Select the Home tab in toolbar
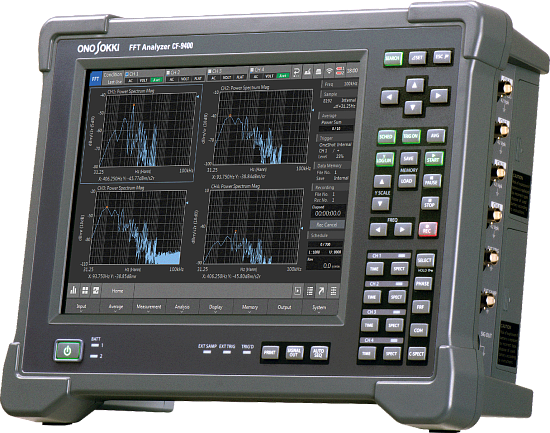550x433 pixels. (117, 291)
